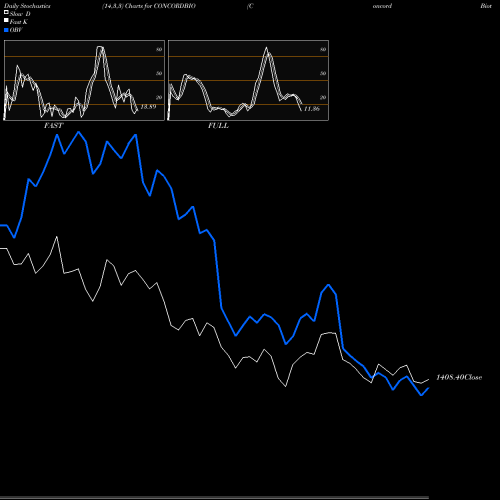
Task: Click the highest point of the blue OBV line
Action: coord(79,132)
